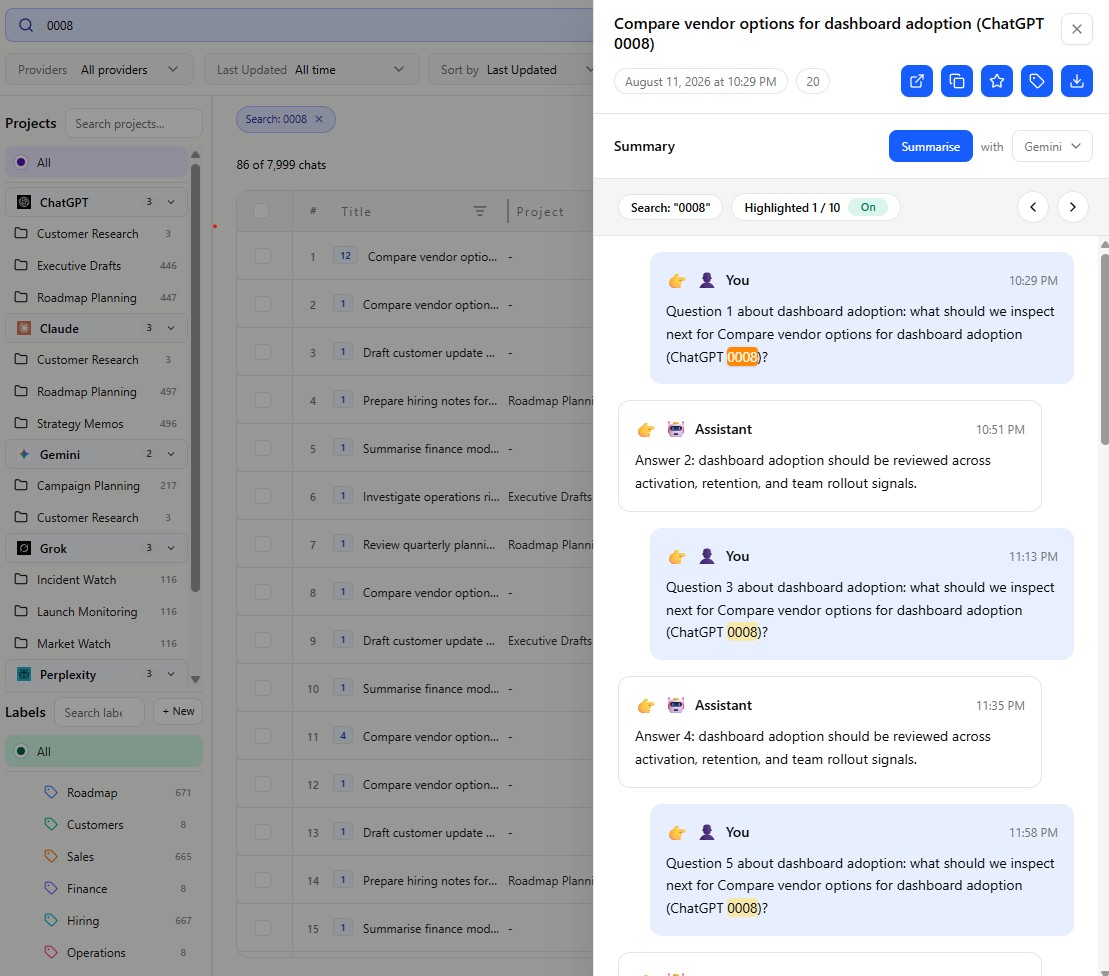Viewport: 1109px width, 976px height.
Task: Collapse the ChatGPT project group
Action: click(170, 202)
